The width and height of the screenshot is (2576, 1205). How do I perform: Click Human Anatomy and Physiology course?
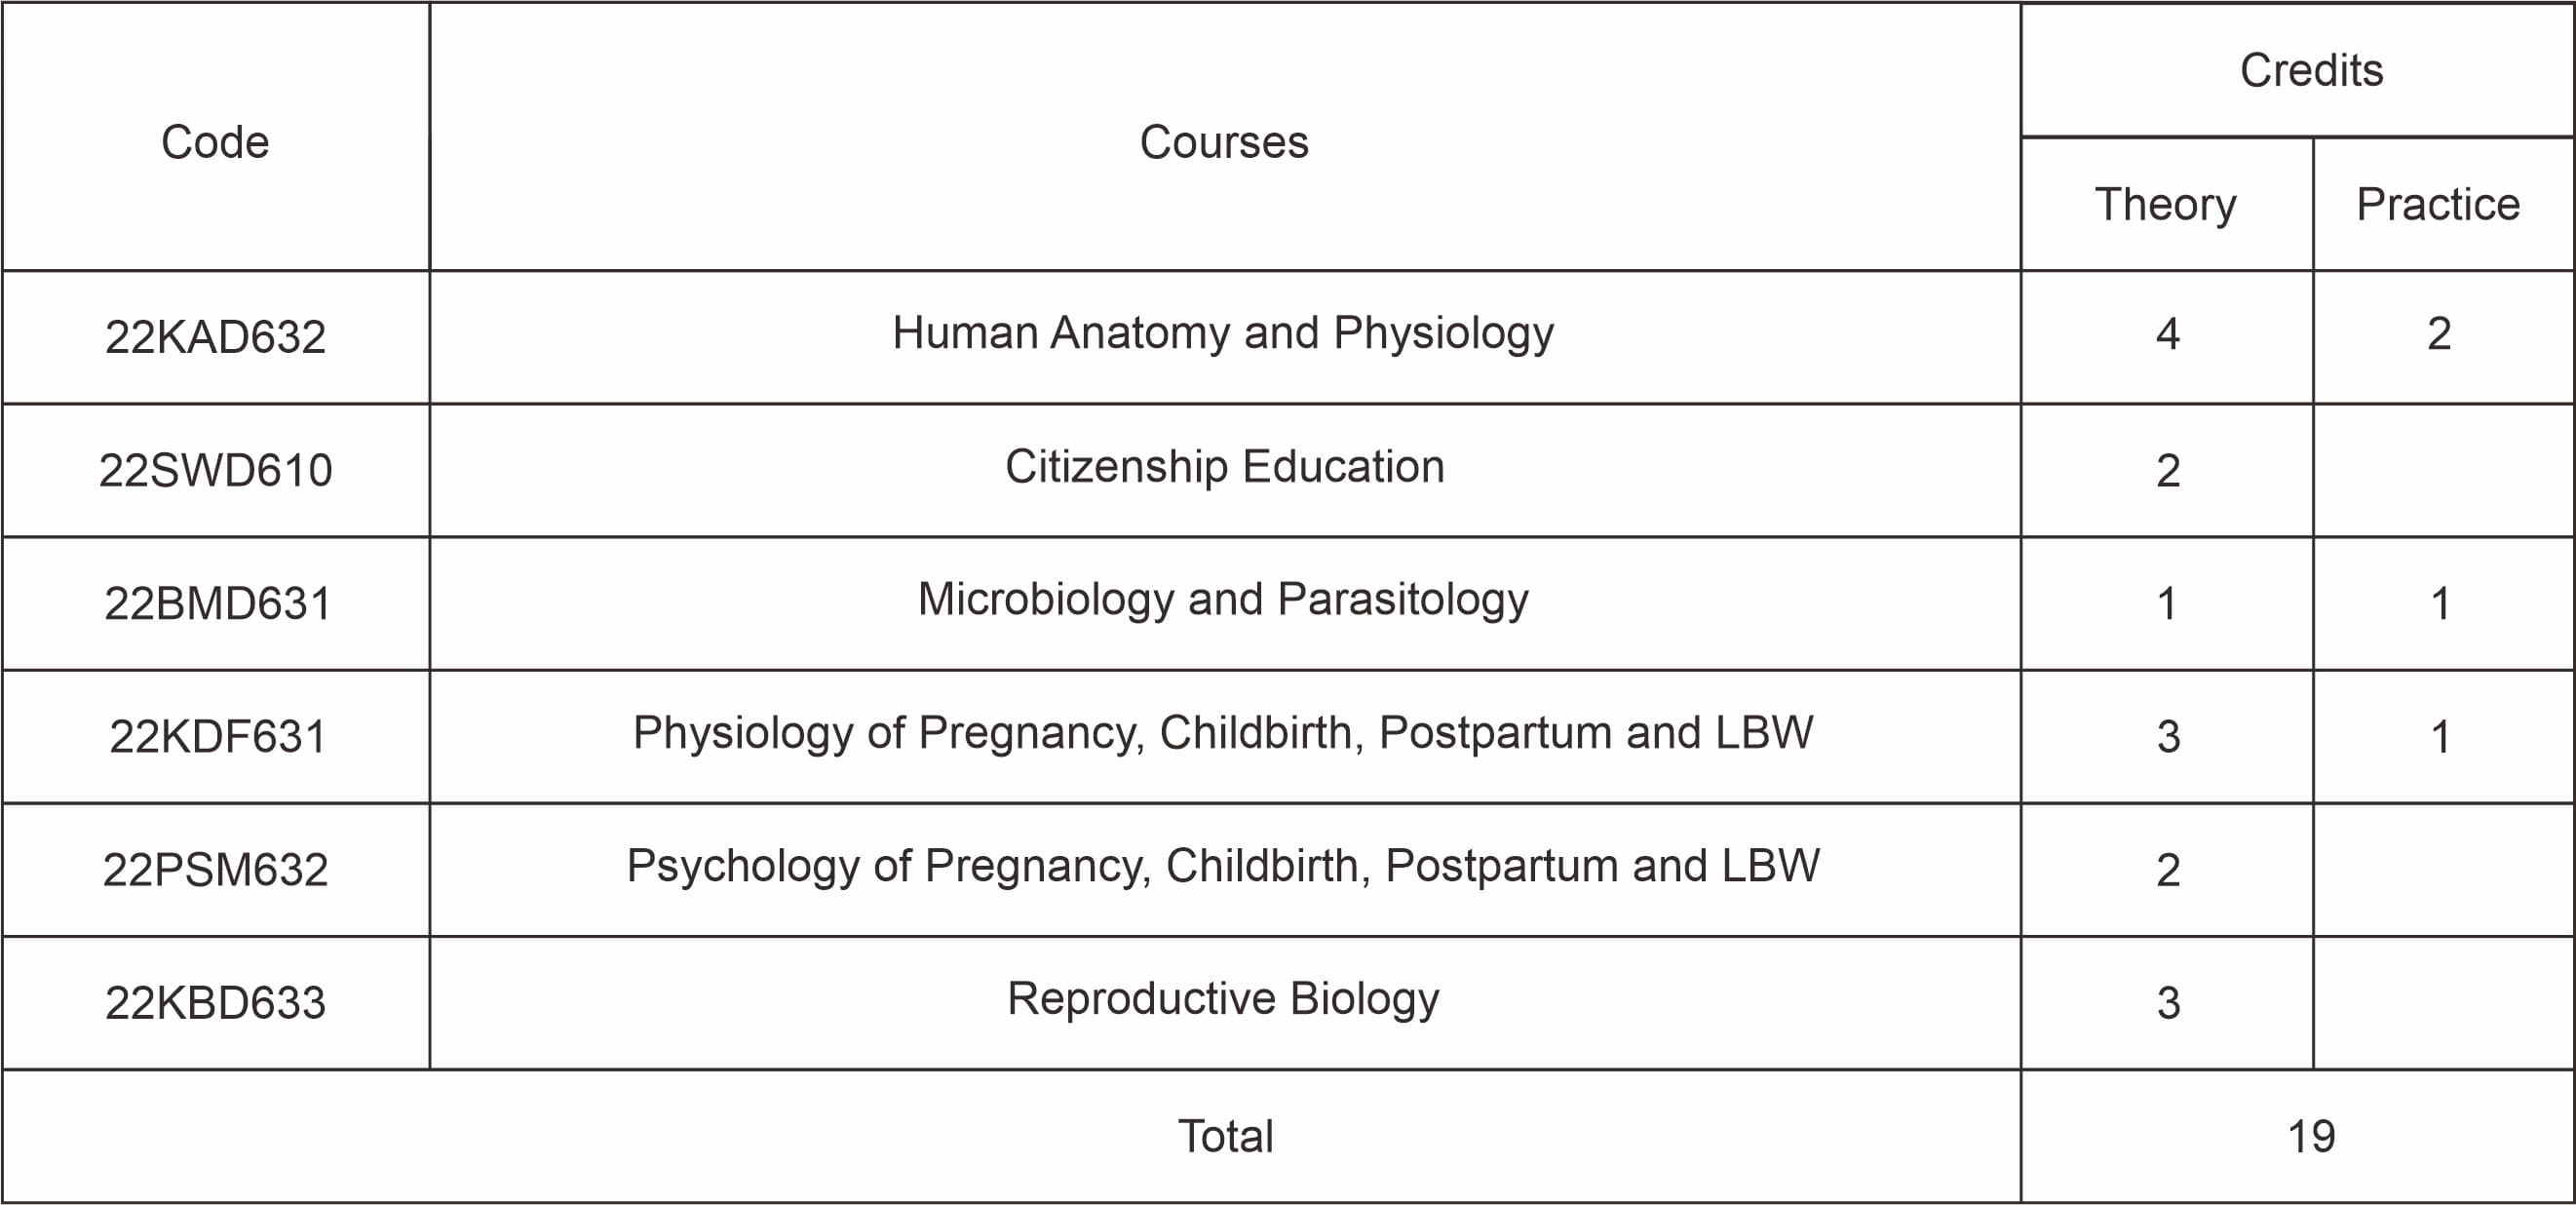(x=1224, y=333)
